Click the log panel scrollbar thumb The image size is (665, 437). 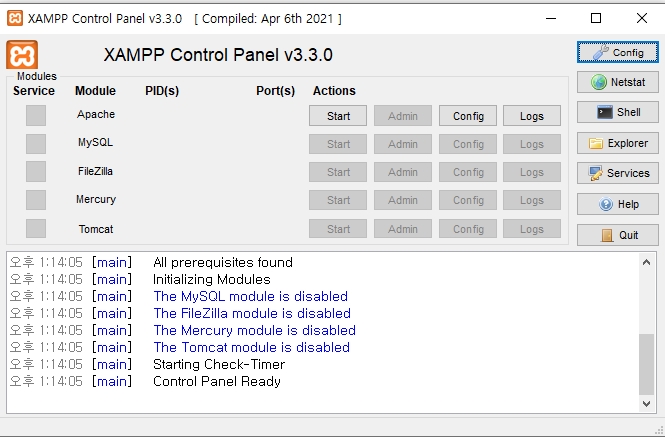coord(646,364)
